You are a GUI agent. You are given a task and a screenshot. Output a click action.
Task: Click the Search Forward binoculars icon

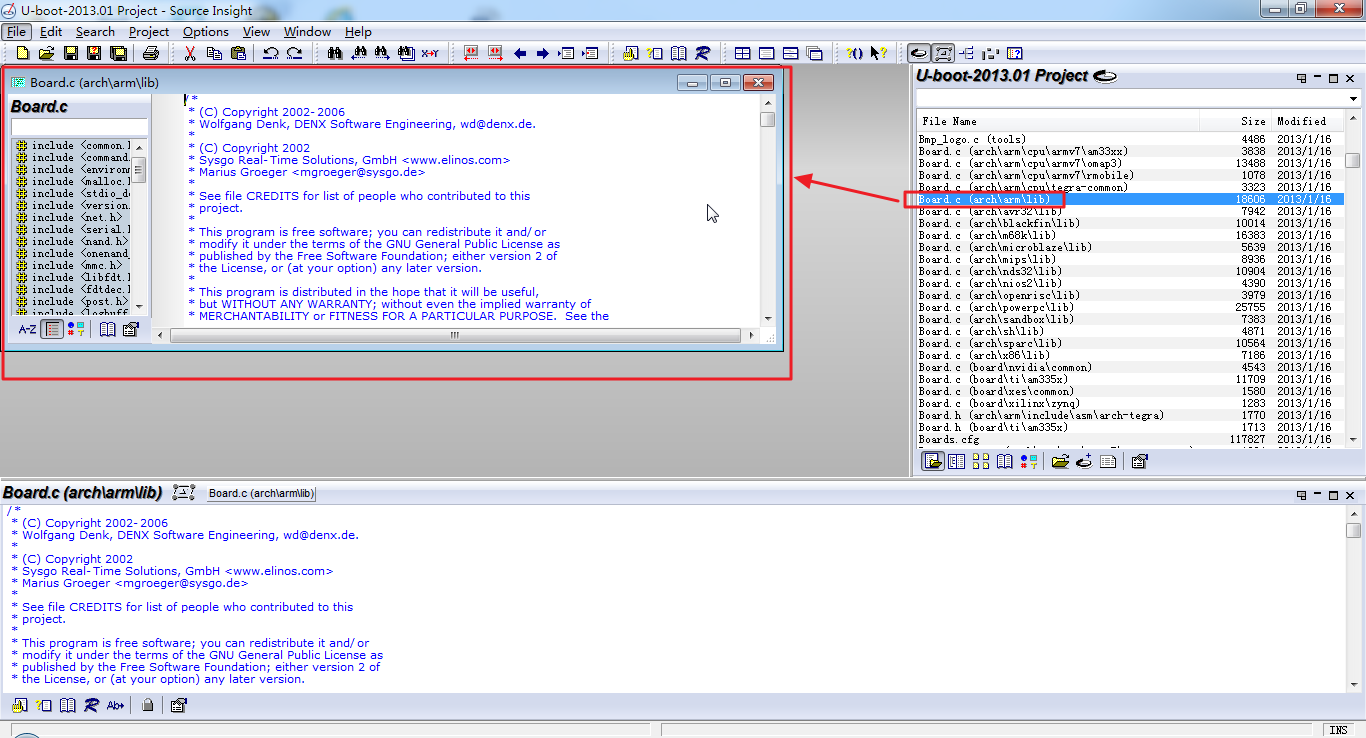tap(382, 53)
